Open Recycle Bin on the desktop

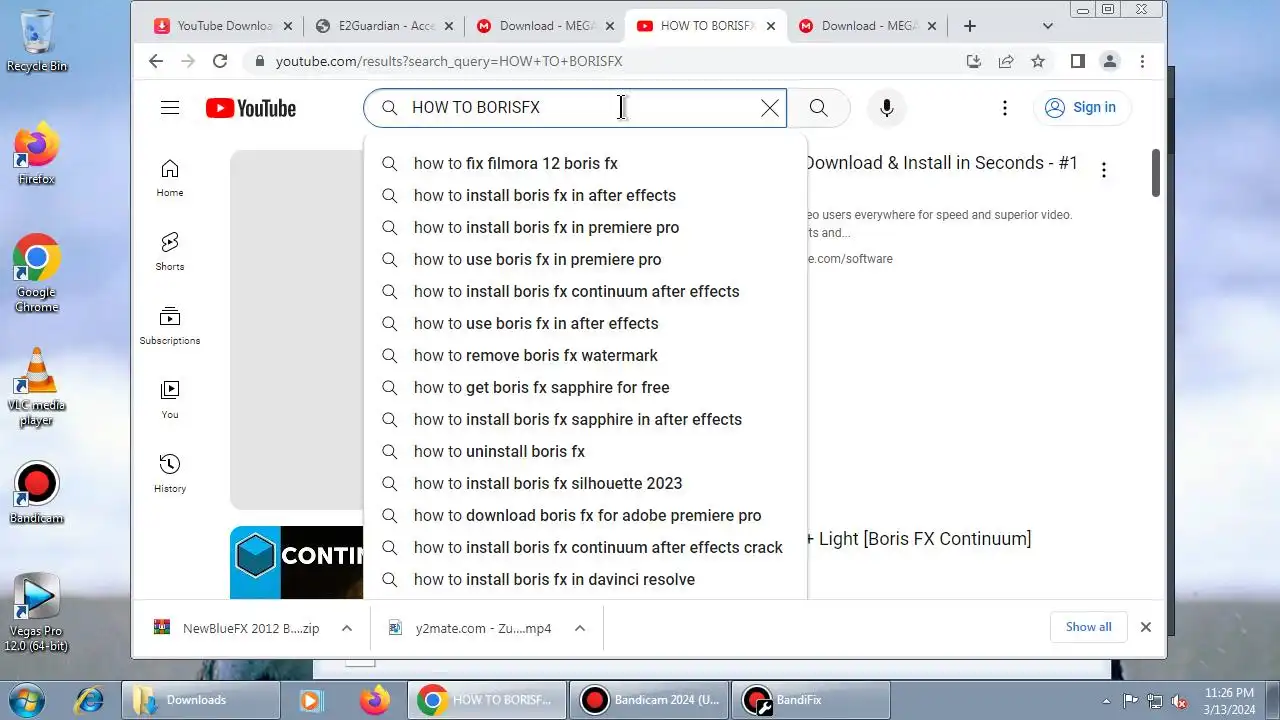coord(36,40)
